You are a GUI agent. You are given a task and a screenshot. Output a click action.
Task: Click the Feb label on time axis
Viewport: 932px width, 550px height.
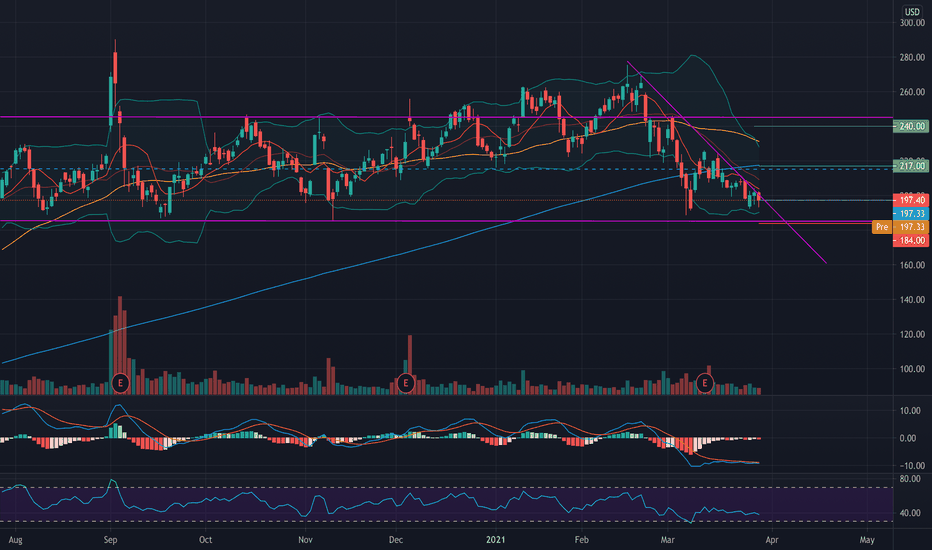pos(581,540)
